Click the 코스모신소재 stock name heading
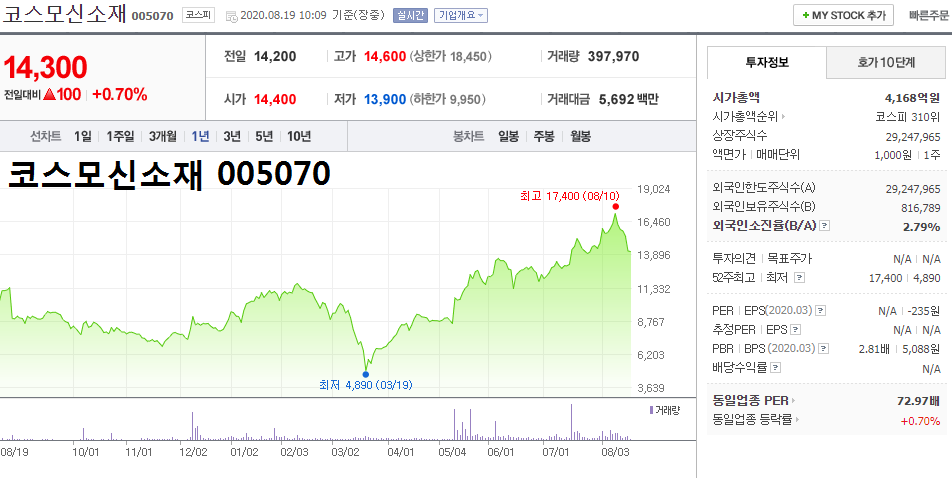The height and width of the screenshot is (478, 952). click(64, 15)
